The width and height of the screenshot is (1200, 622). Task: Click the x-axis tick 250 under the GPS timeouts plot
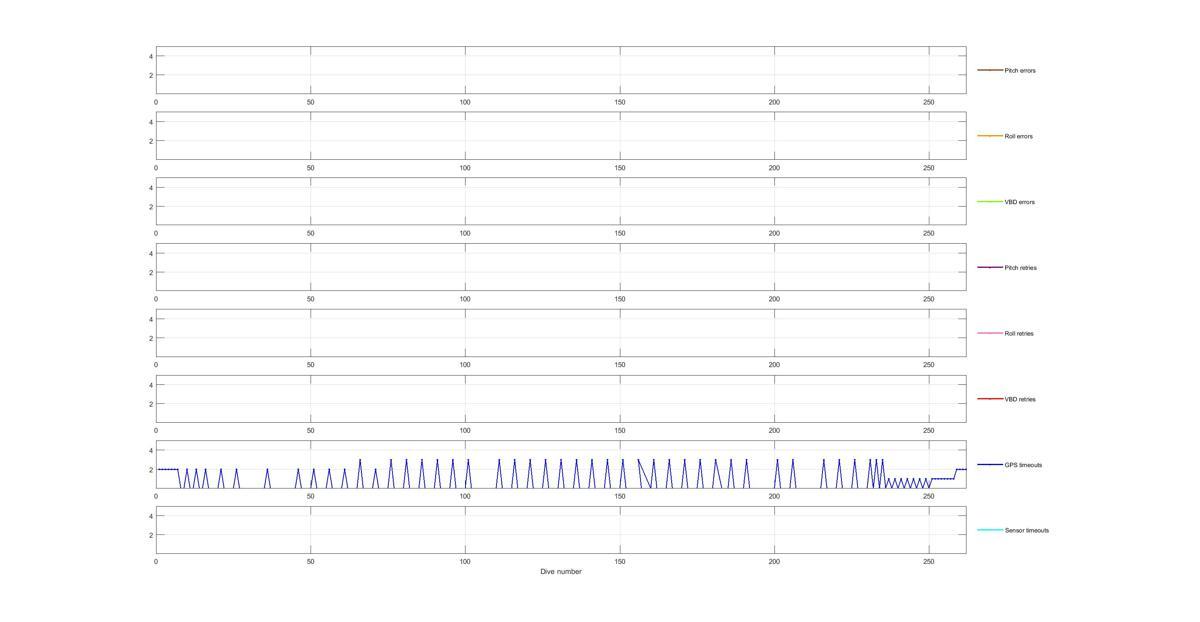click(x=929, y=496)
